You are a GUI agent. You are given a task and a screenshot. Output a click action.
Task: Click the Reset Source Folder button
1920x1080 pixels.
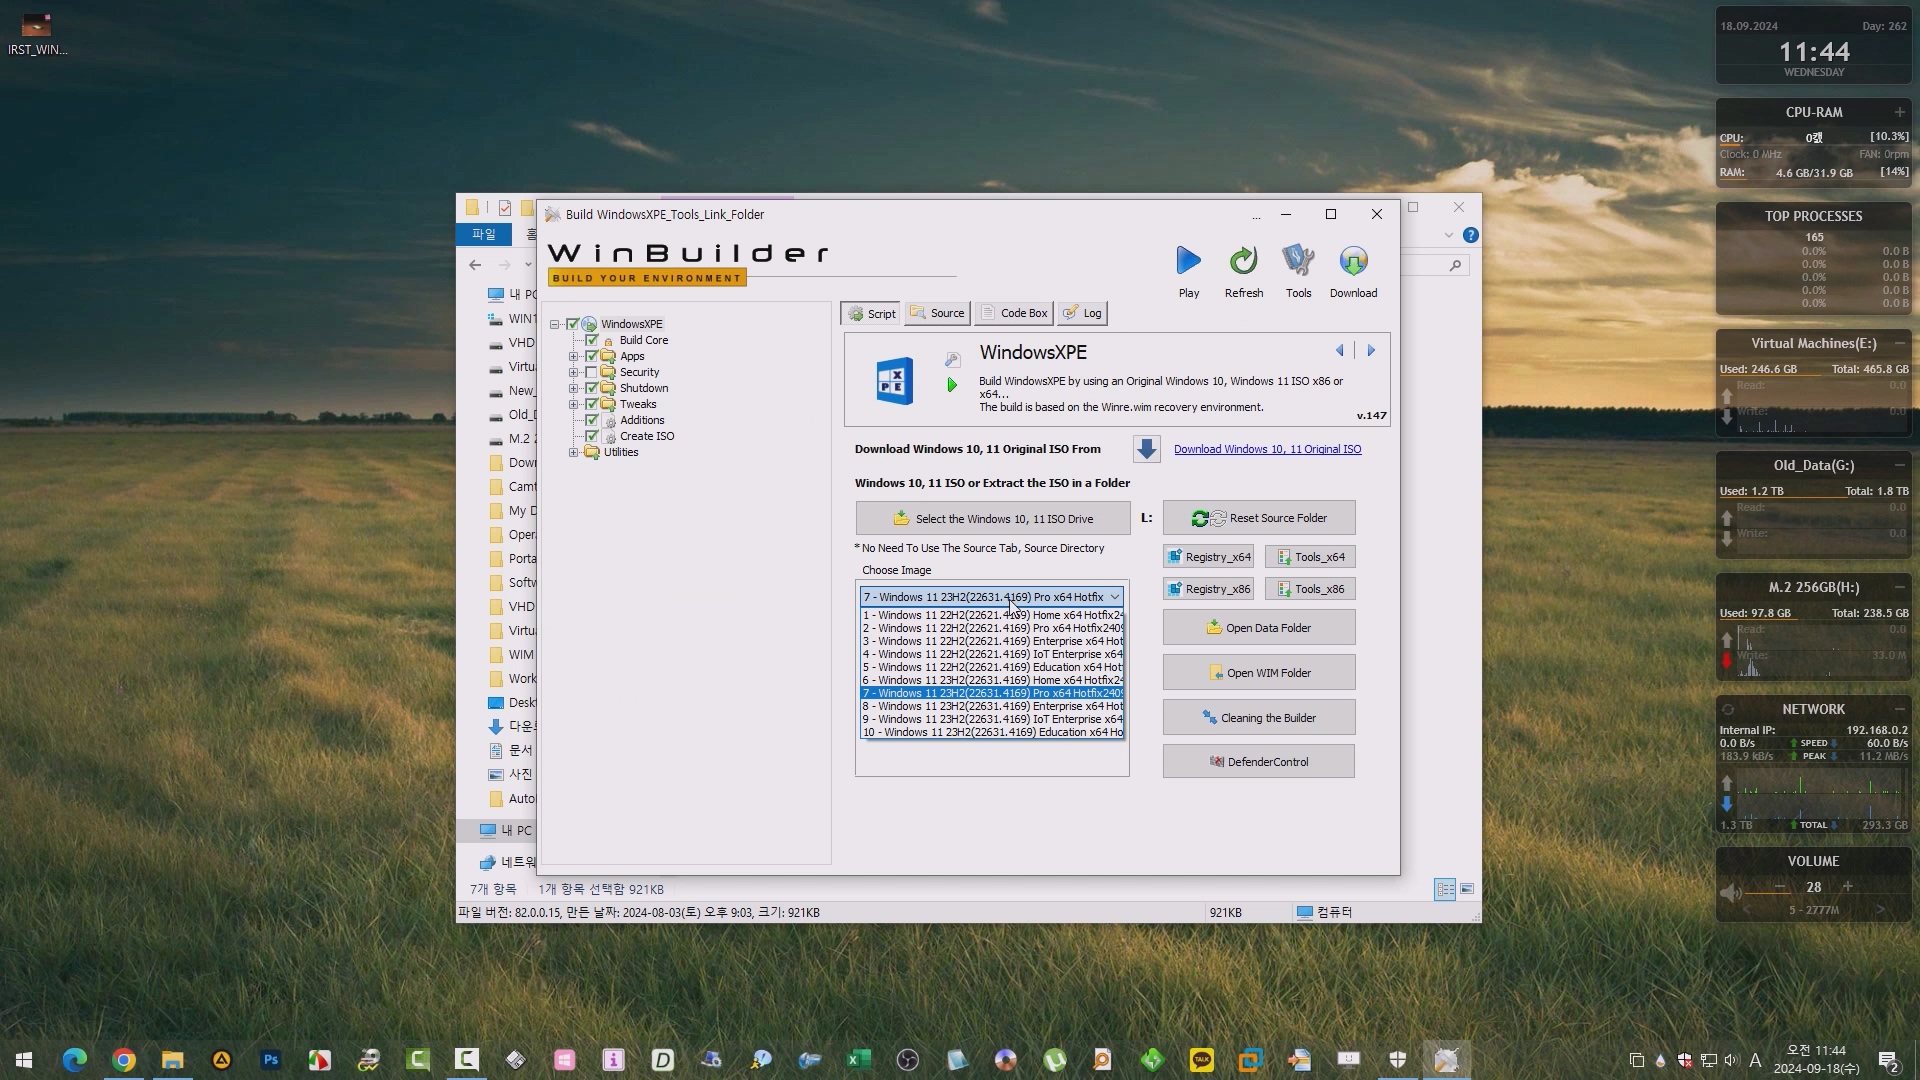[1258, 518]
